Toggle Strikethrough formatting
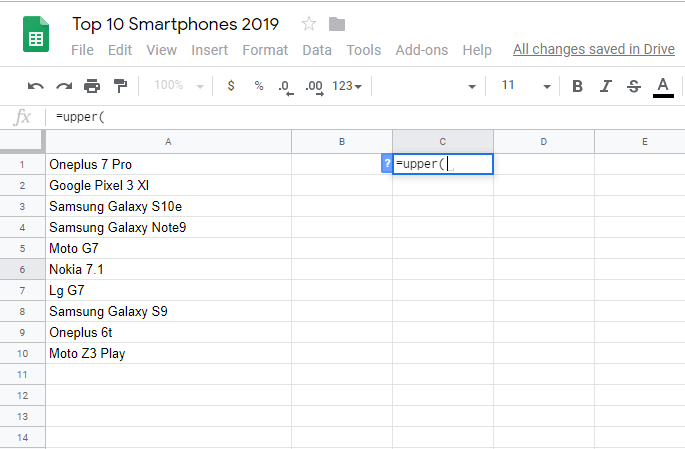685x449 pixels. click(x=634, y=86)
